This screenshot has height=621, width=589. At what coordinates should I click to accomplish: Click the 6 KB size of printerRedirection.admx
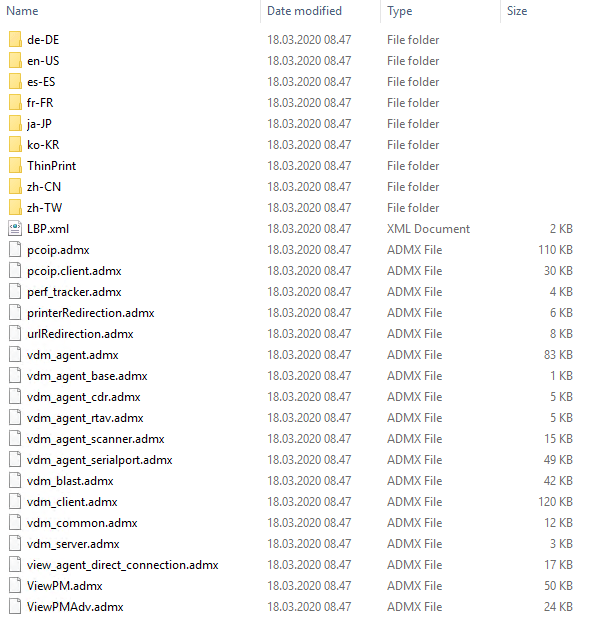(561, 312)
